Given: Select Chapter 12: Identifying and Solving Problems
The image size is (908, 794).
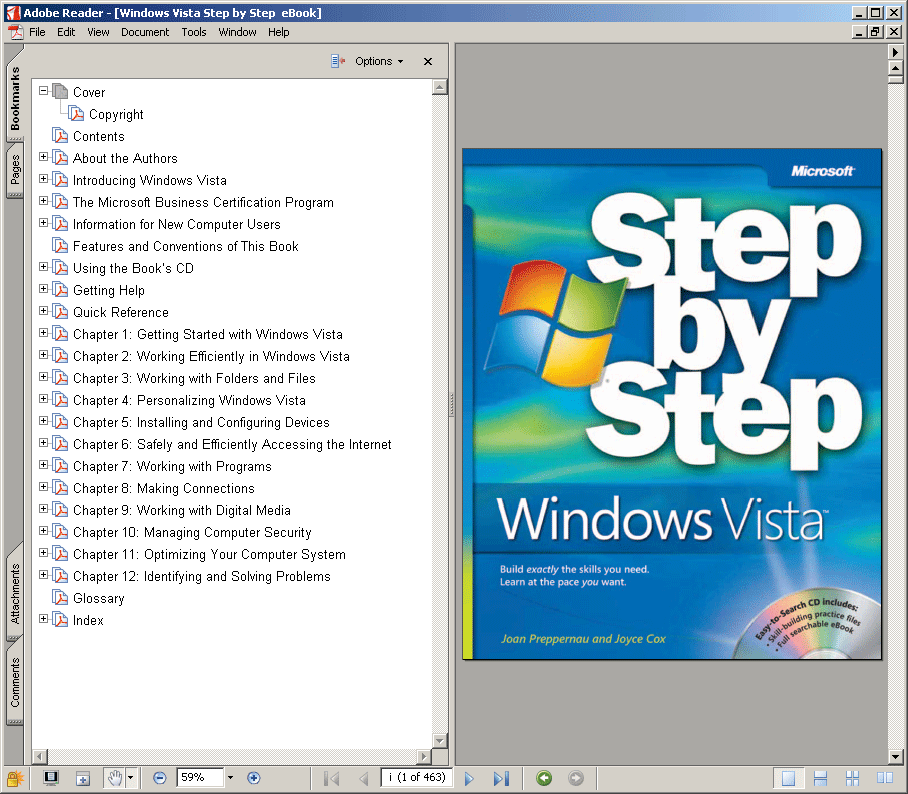Looking at the screenshot, I should tap(202, 576).
